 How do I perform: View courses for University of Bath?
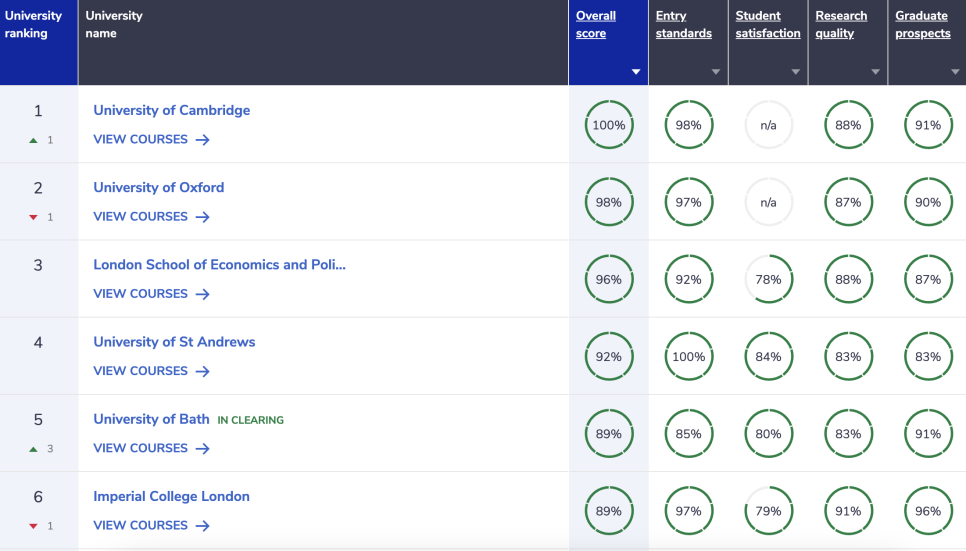[152, 448]
